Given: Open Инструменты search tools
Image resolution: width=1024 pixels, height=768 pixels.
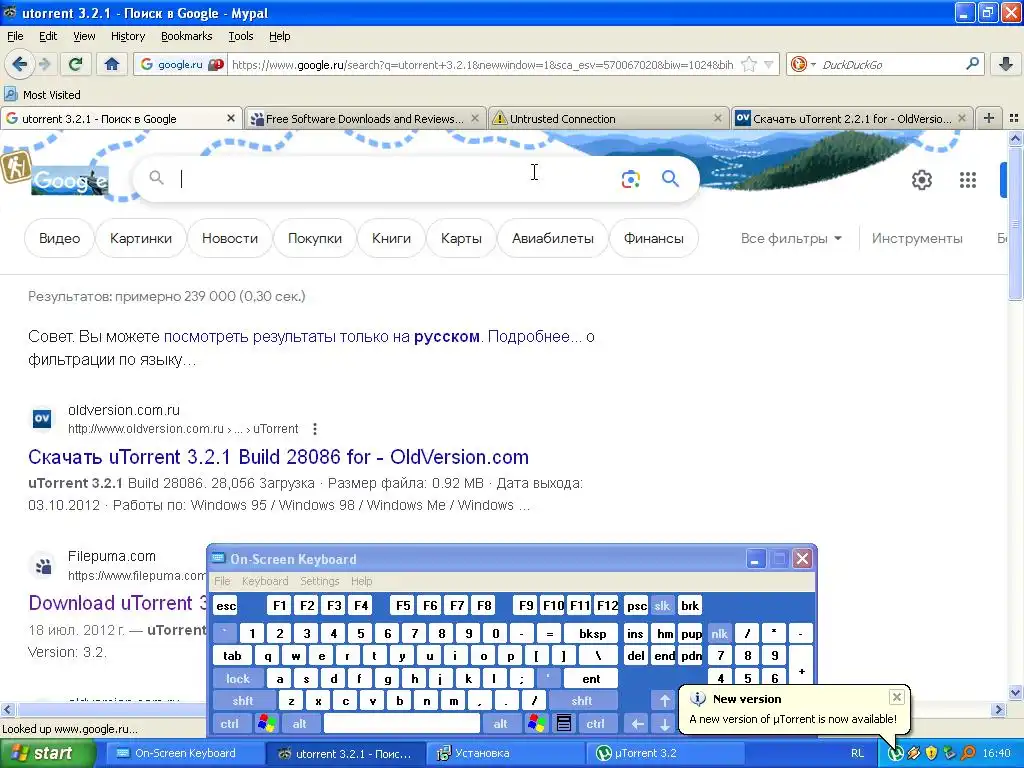Looking at the screenshot, I should (x=917, y=238).
